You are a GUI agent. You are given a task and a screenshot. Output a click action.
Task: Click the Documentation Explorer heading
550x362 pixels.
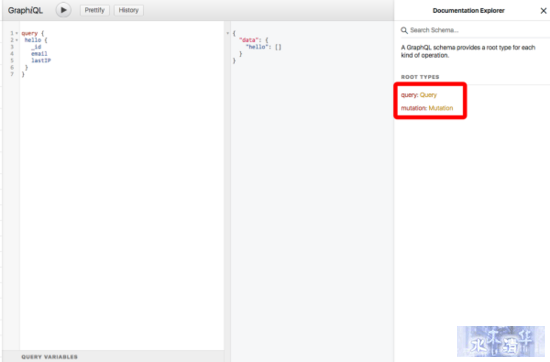click(x=469, y=11)
